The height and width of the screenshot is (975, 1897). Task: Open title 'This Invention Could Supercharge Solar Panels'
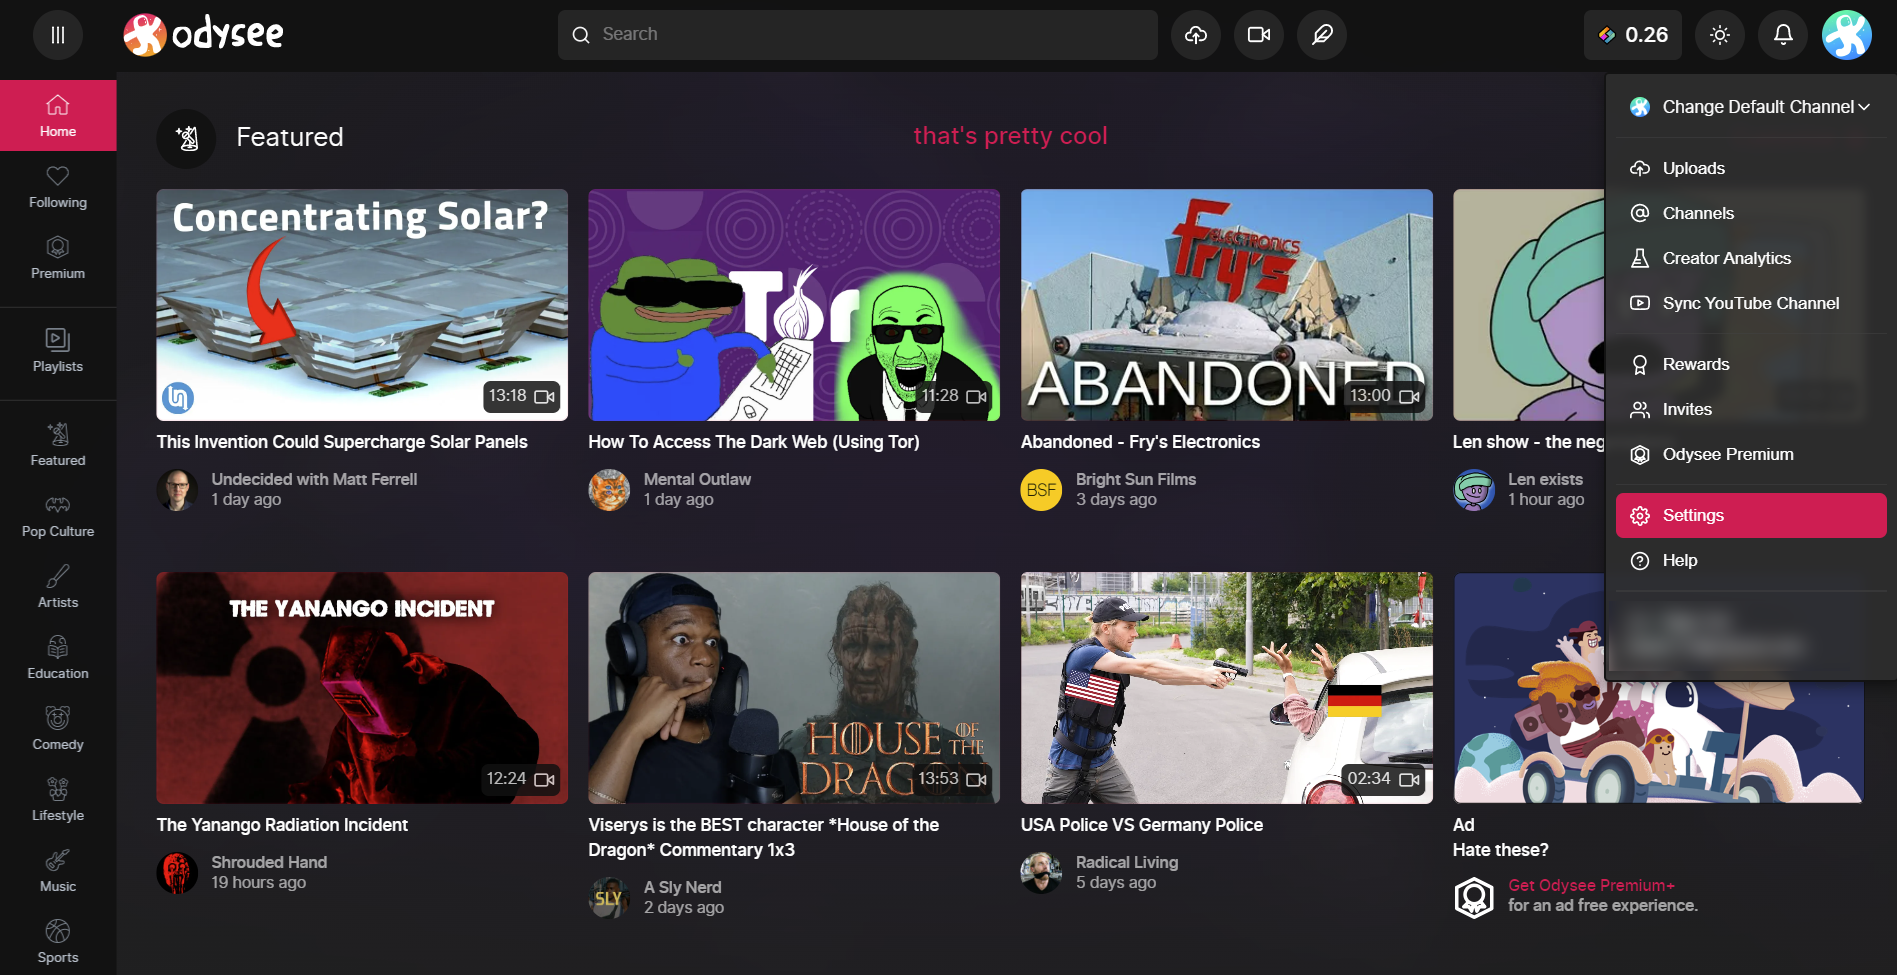click(x=342, y=442)
